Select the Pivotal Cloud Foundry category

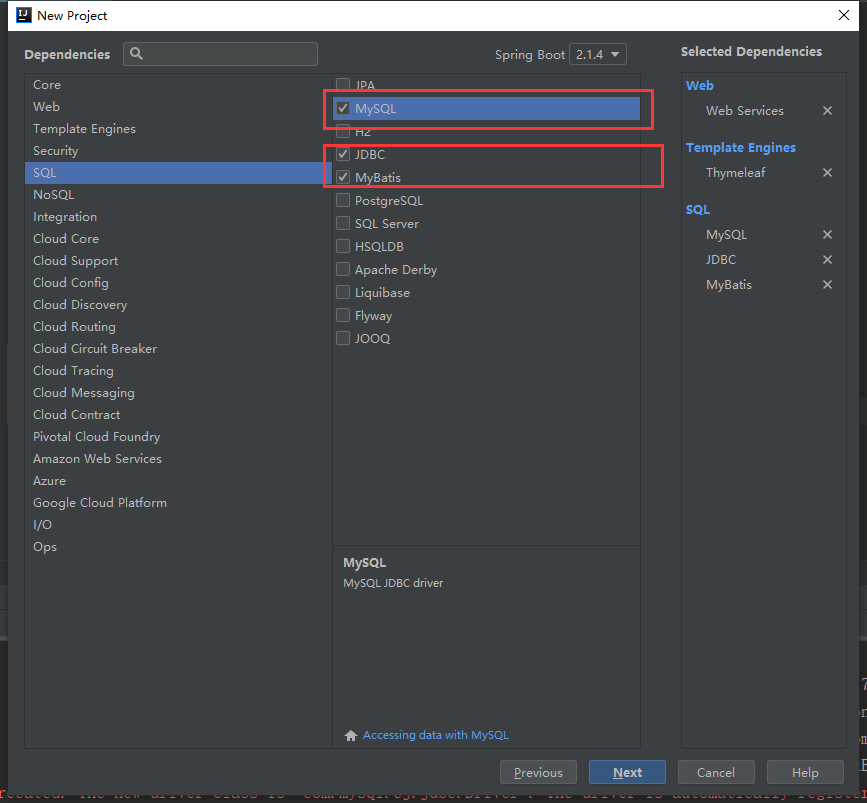178,437
